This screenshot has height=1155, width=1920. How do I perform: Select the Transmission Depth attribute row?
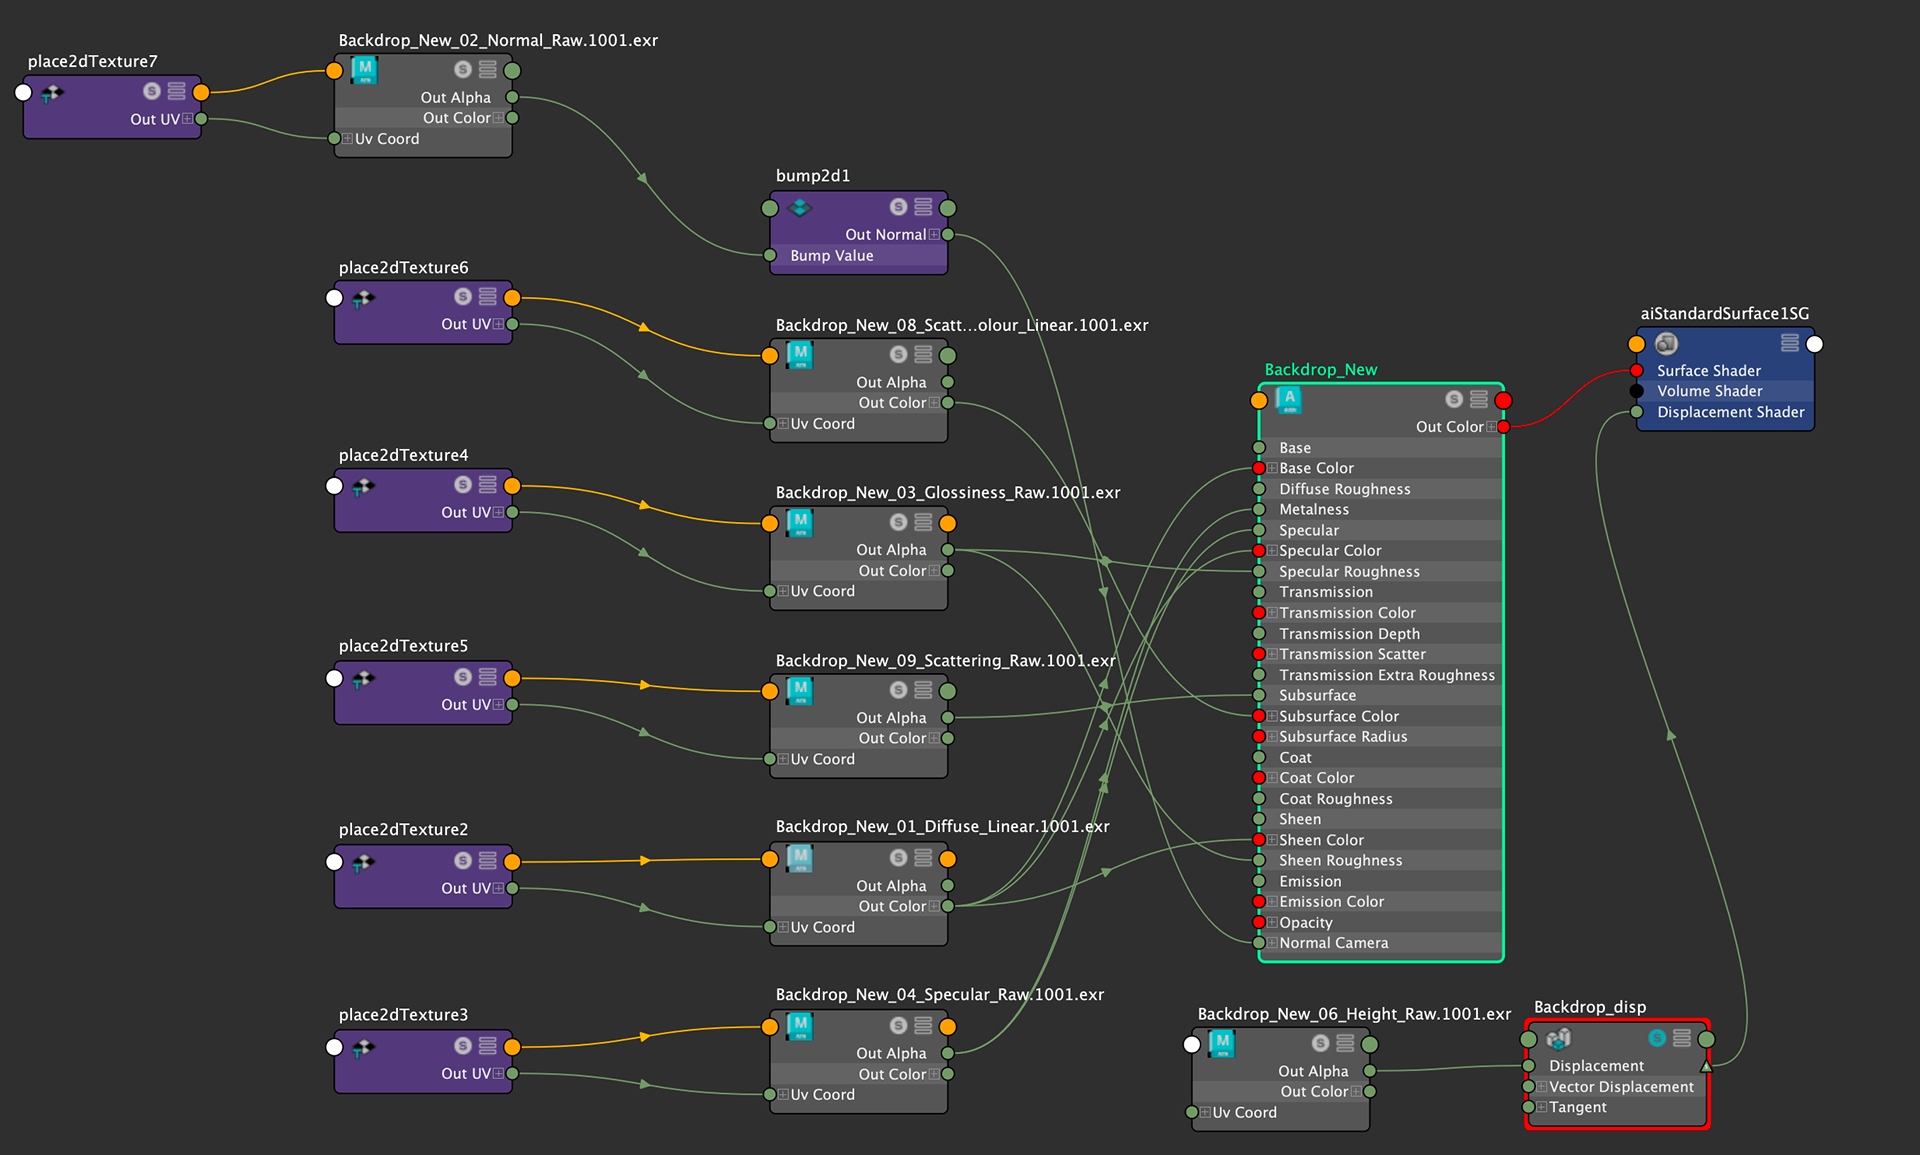point(1381,634)
